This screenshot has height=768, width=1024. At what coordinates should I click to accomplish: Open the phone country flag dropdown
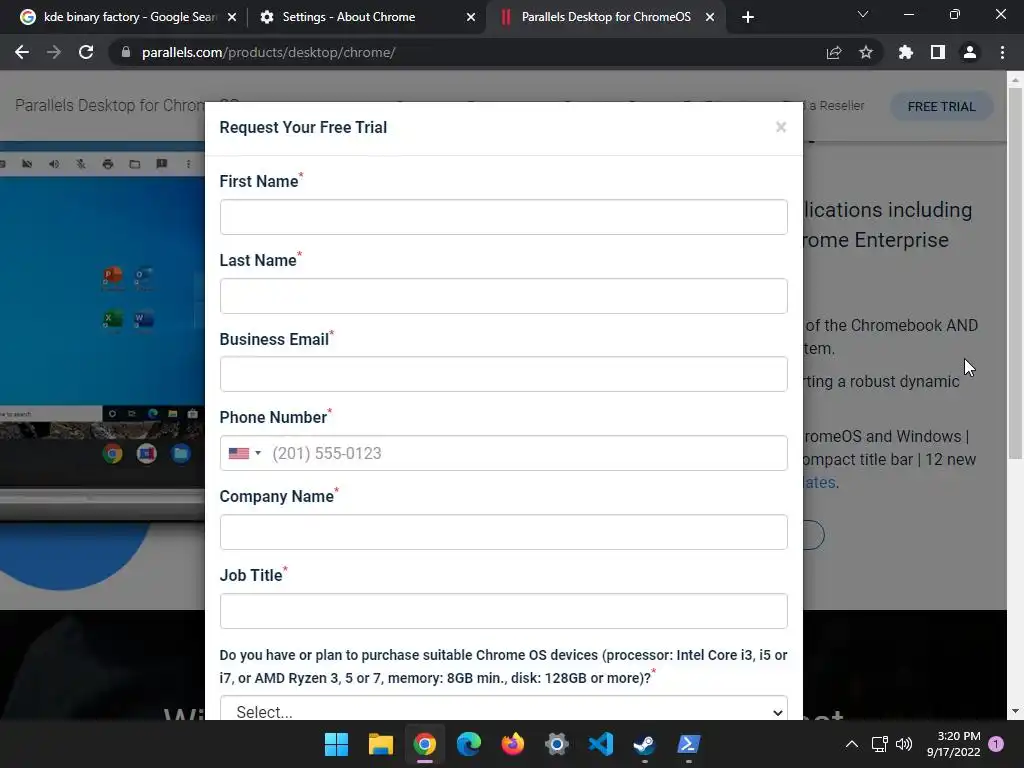245,453
